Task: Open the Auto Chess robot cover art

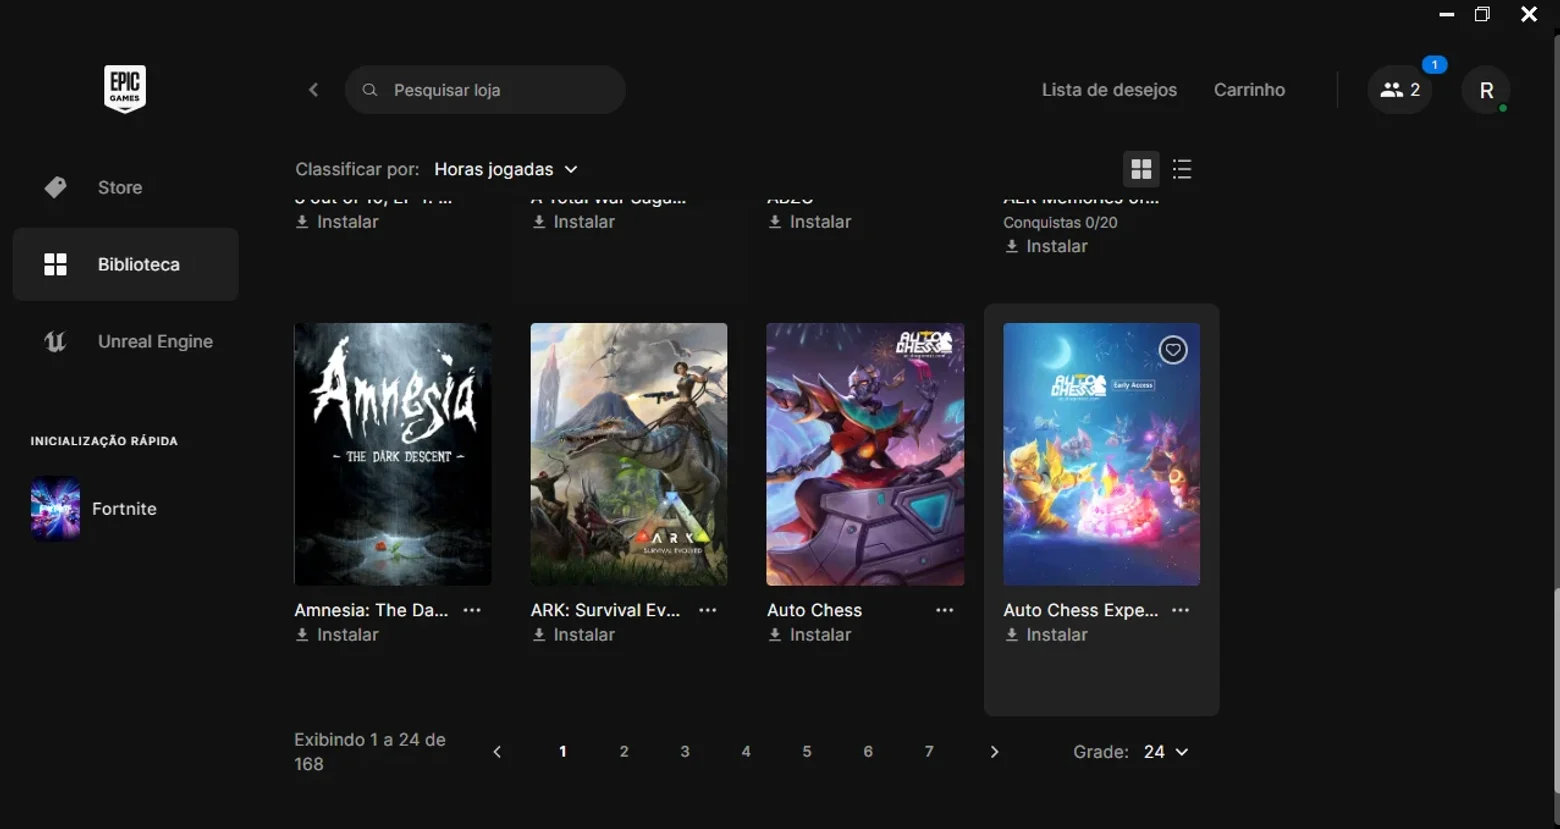Action: [x=865, y=454]
